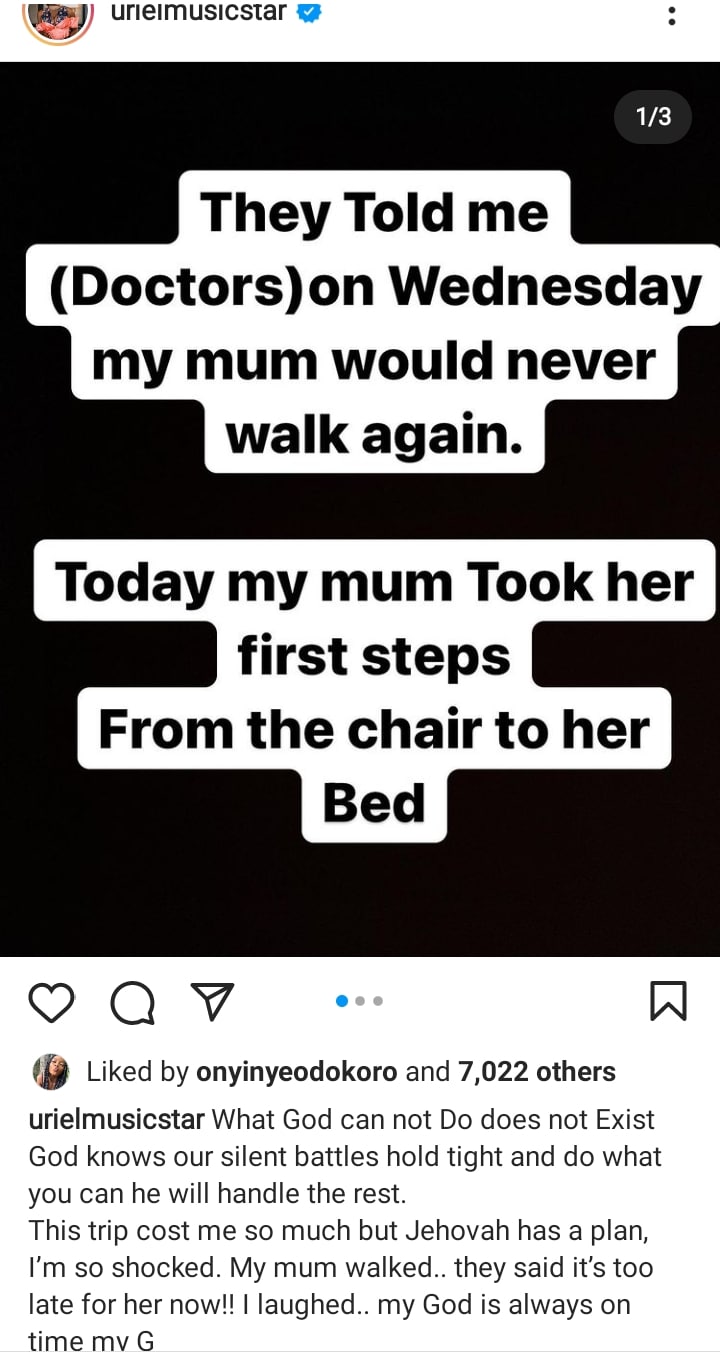Tap the 1/3 slide counter badge
The image size is (720, 1365).
(653, 117)
